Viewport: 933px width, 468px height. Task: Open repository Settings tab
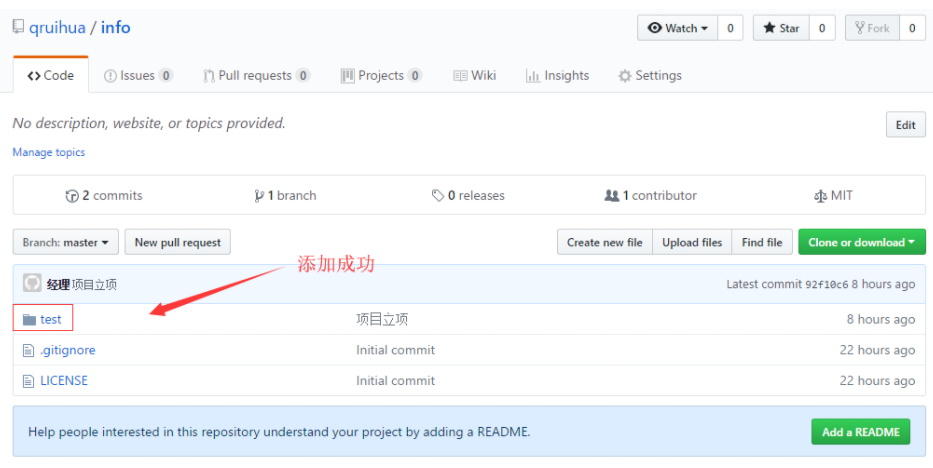650,76
